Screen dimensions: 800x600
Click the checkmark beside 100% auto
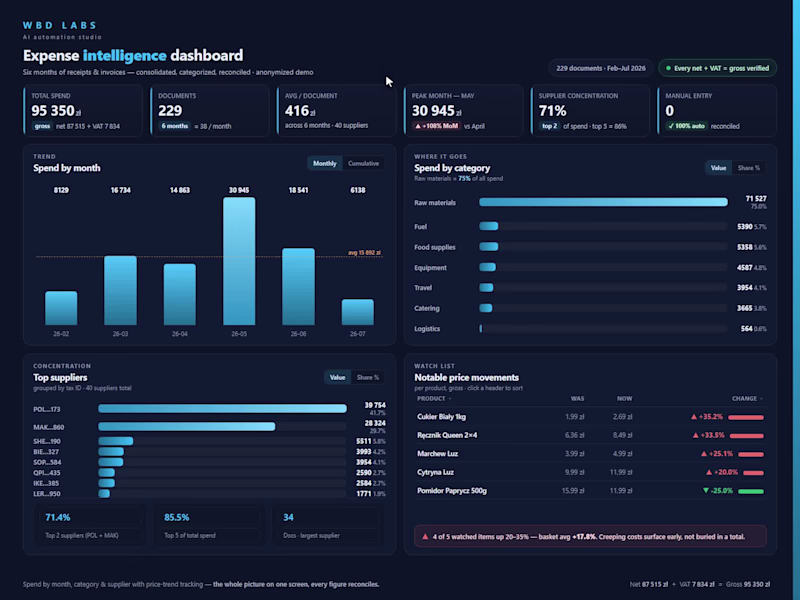671,126
